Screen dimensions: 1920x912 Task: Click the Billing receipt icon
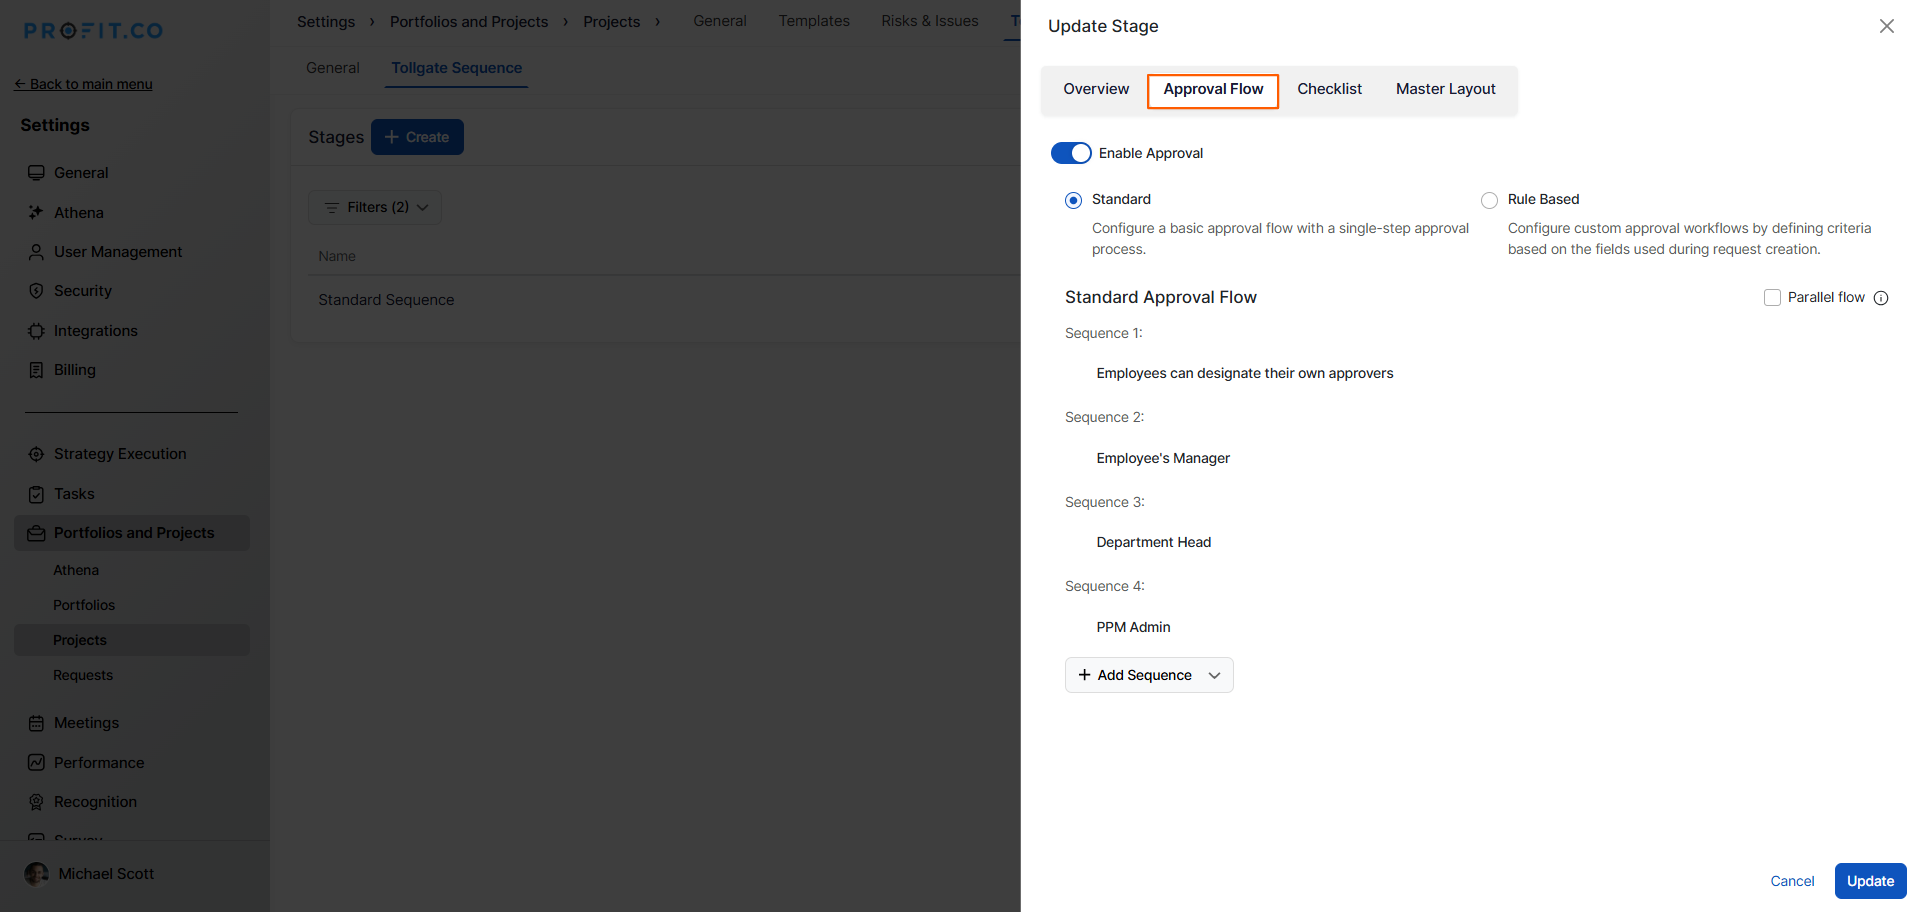[x=36, y=370]
